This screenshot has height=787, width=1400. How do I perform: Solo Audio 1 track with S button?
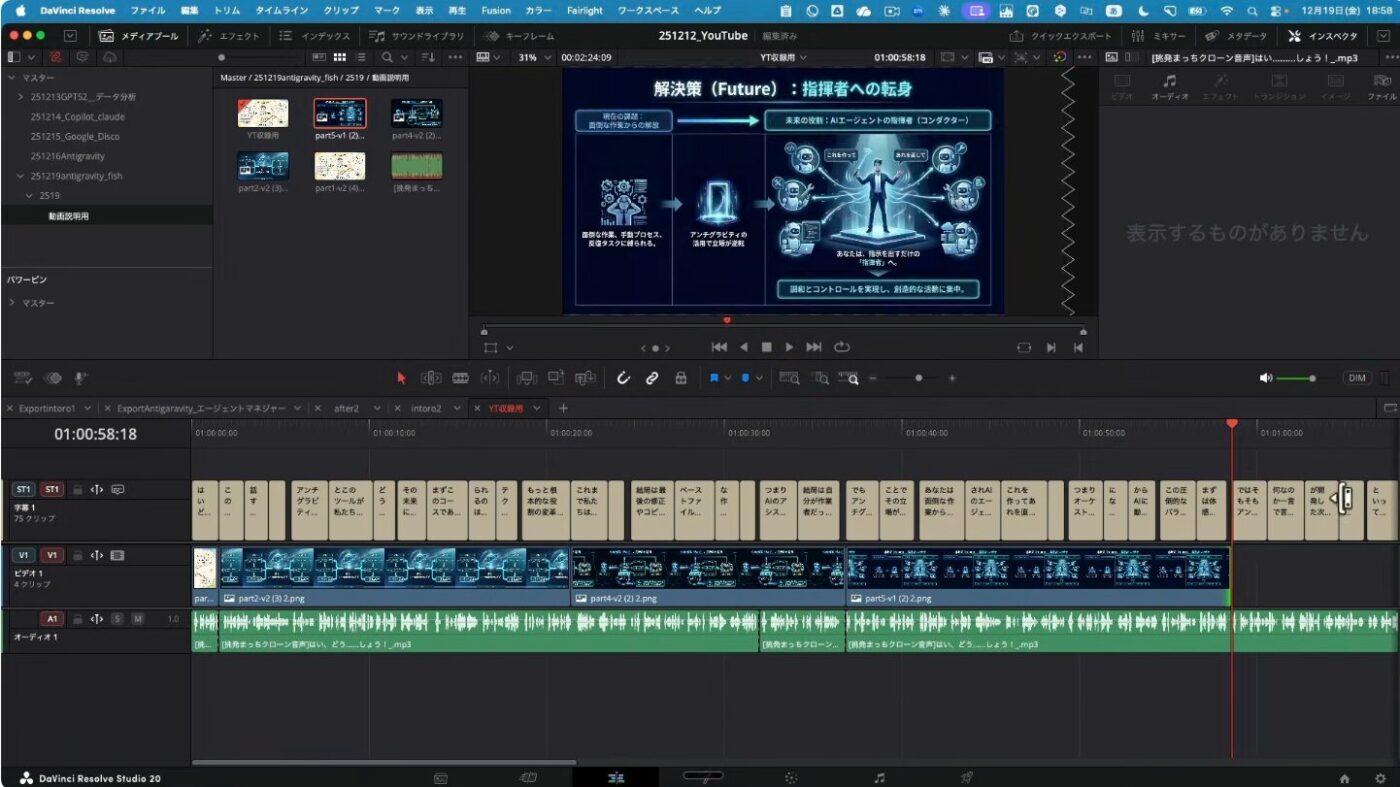pos(117,619)
